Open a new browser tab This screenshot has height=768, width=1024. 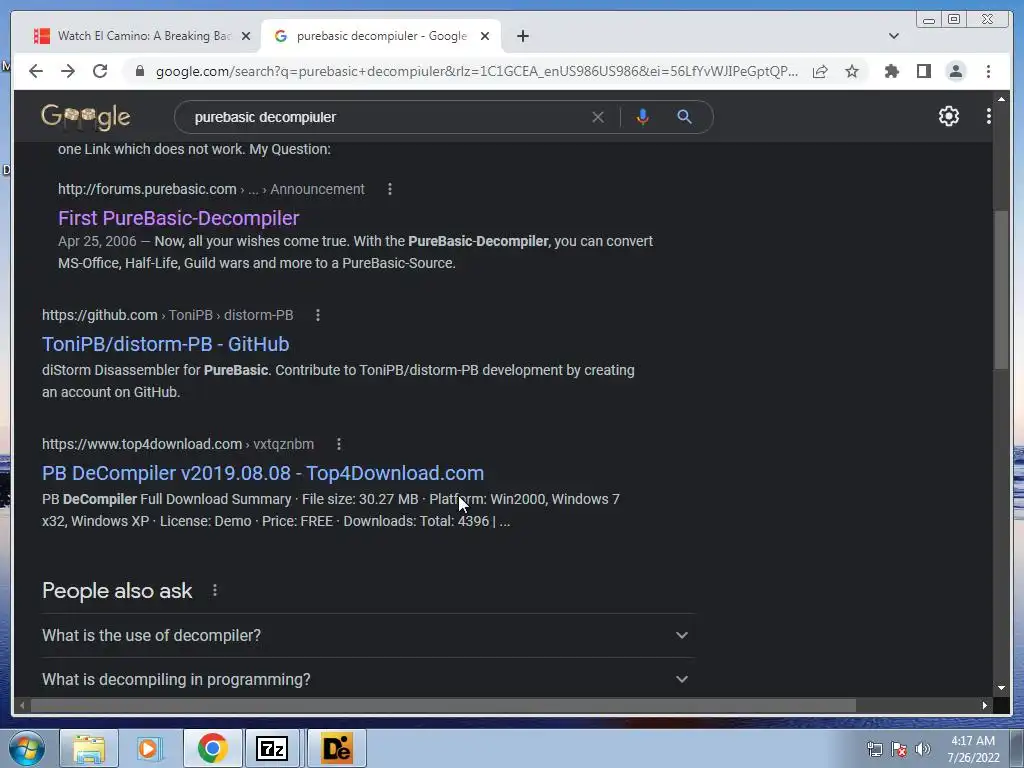pyautogui.click(x=522, y=36)
